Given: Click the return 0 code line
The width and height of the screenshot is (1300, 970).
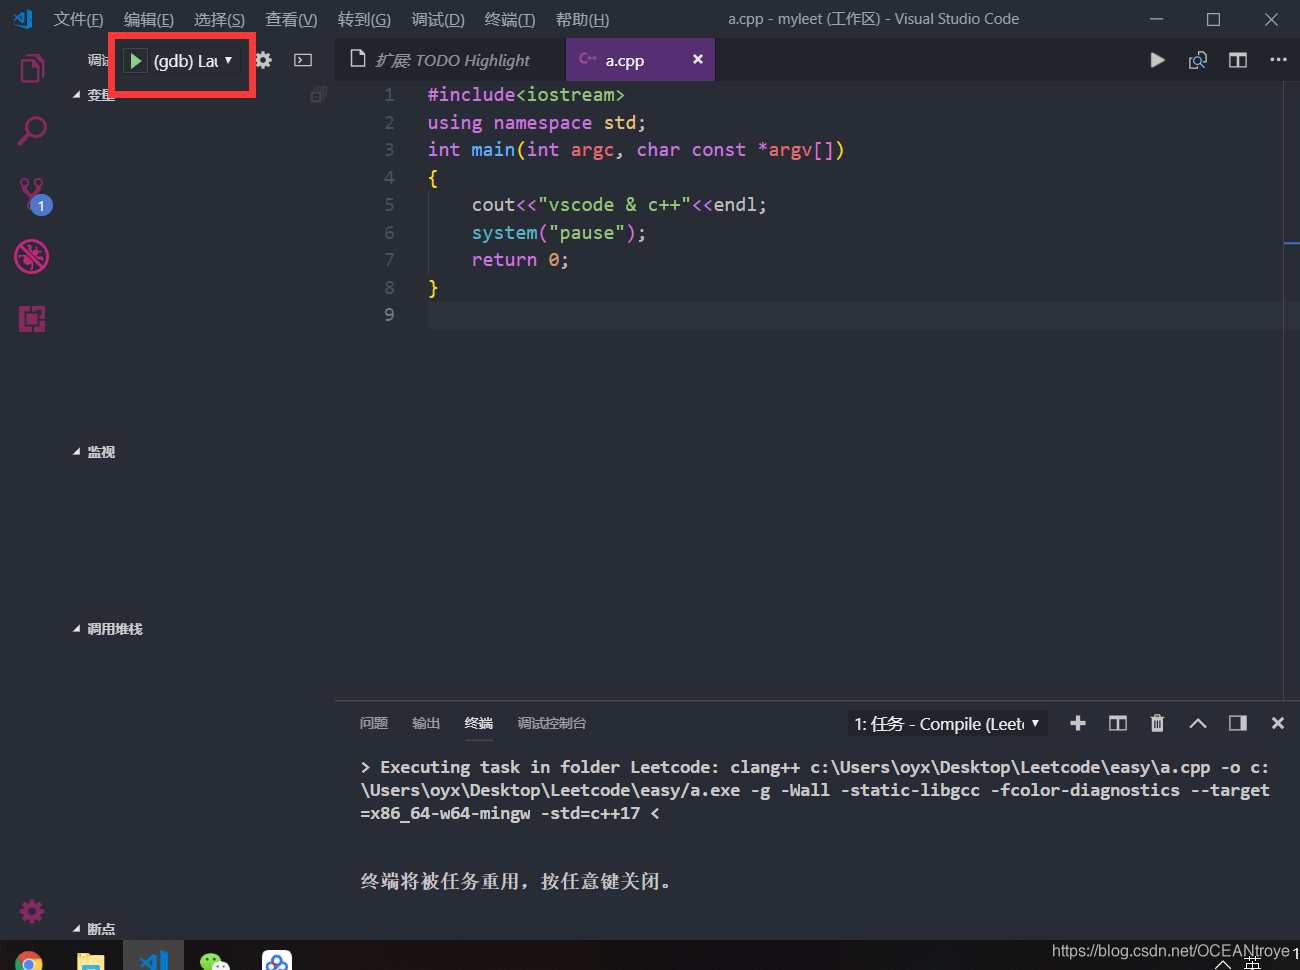Looking at the screenshot, I should pos(520,260).
